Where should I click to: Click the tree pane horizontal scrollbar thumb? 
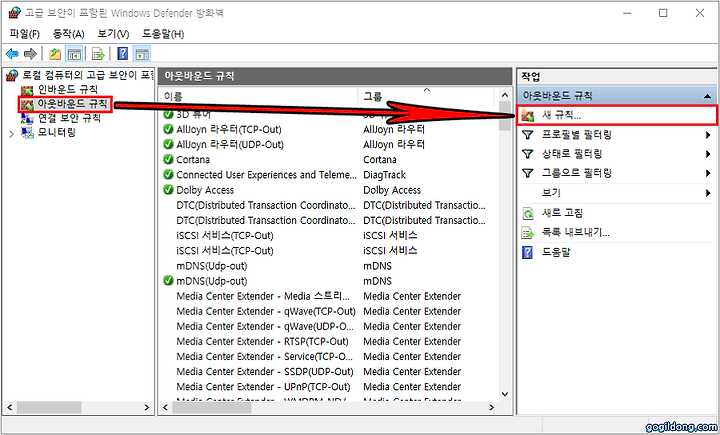click(x=49, y=407)
